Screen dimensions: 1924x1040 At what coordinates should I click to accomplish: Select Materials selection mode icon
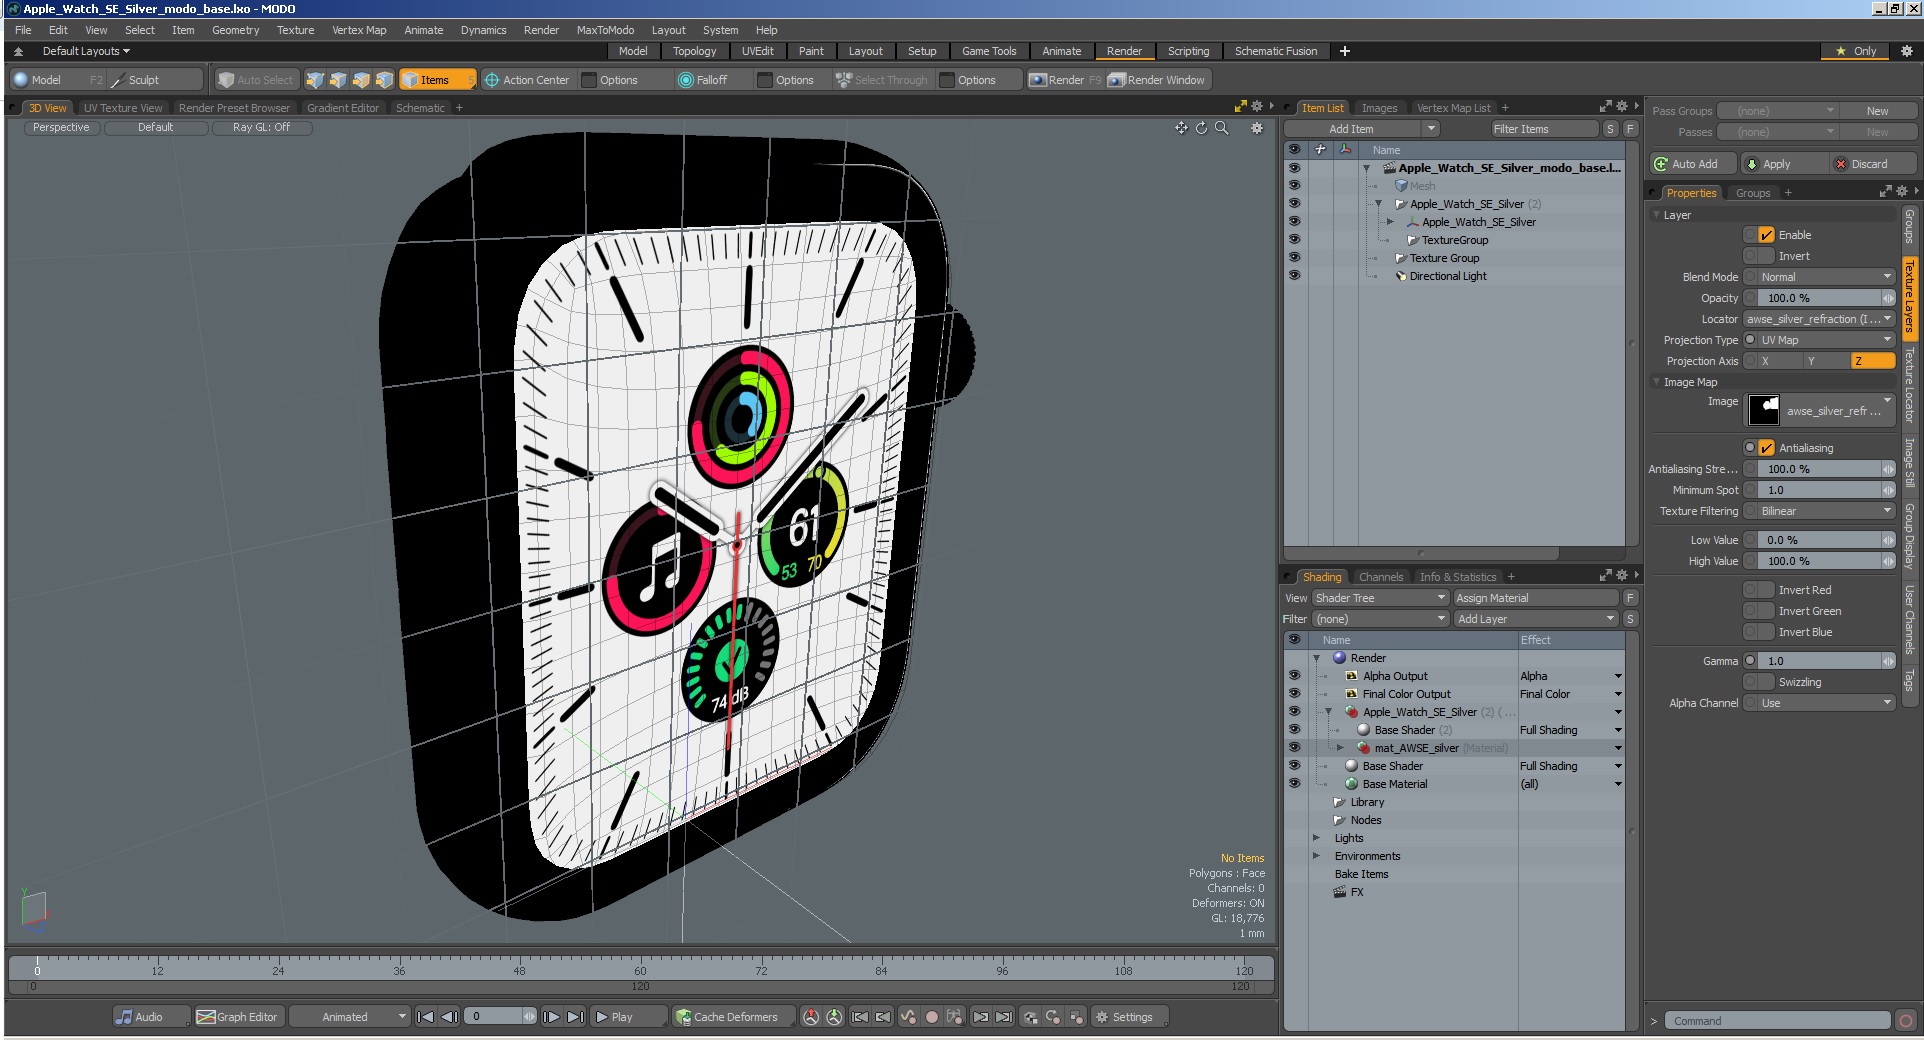[384, 80]
